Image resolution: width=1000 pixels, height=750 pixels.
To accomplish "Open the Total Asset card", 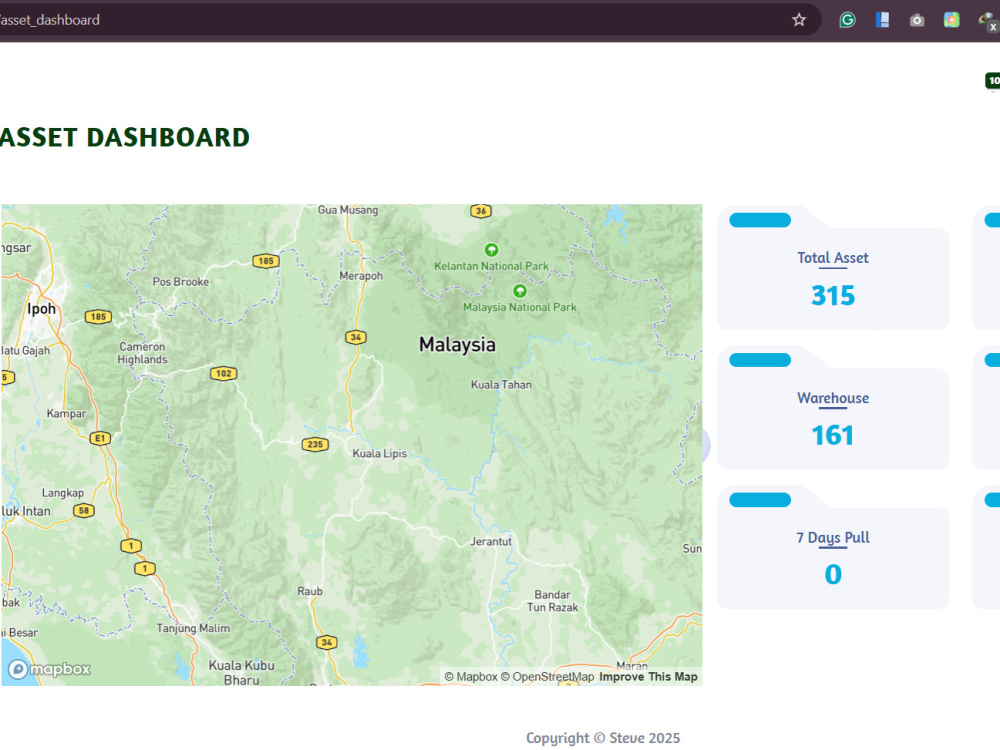I will (x=833, y=267).
